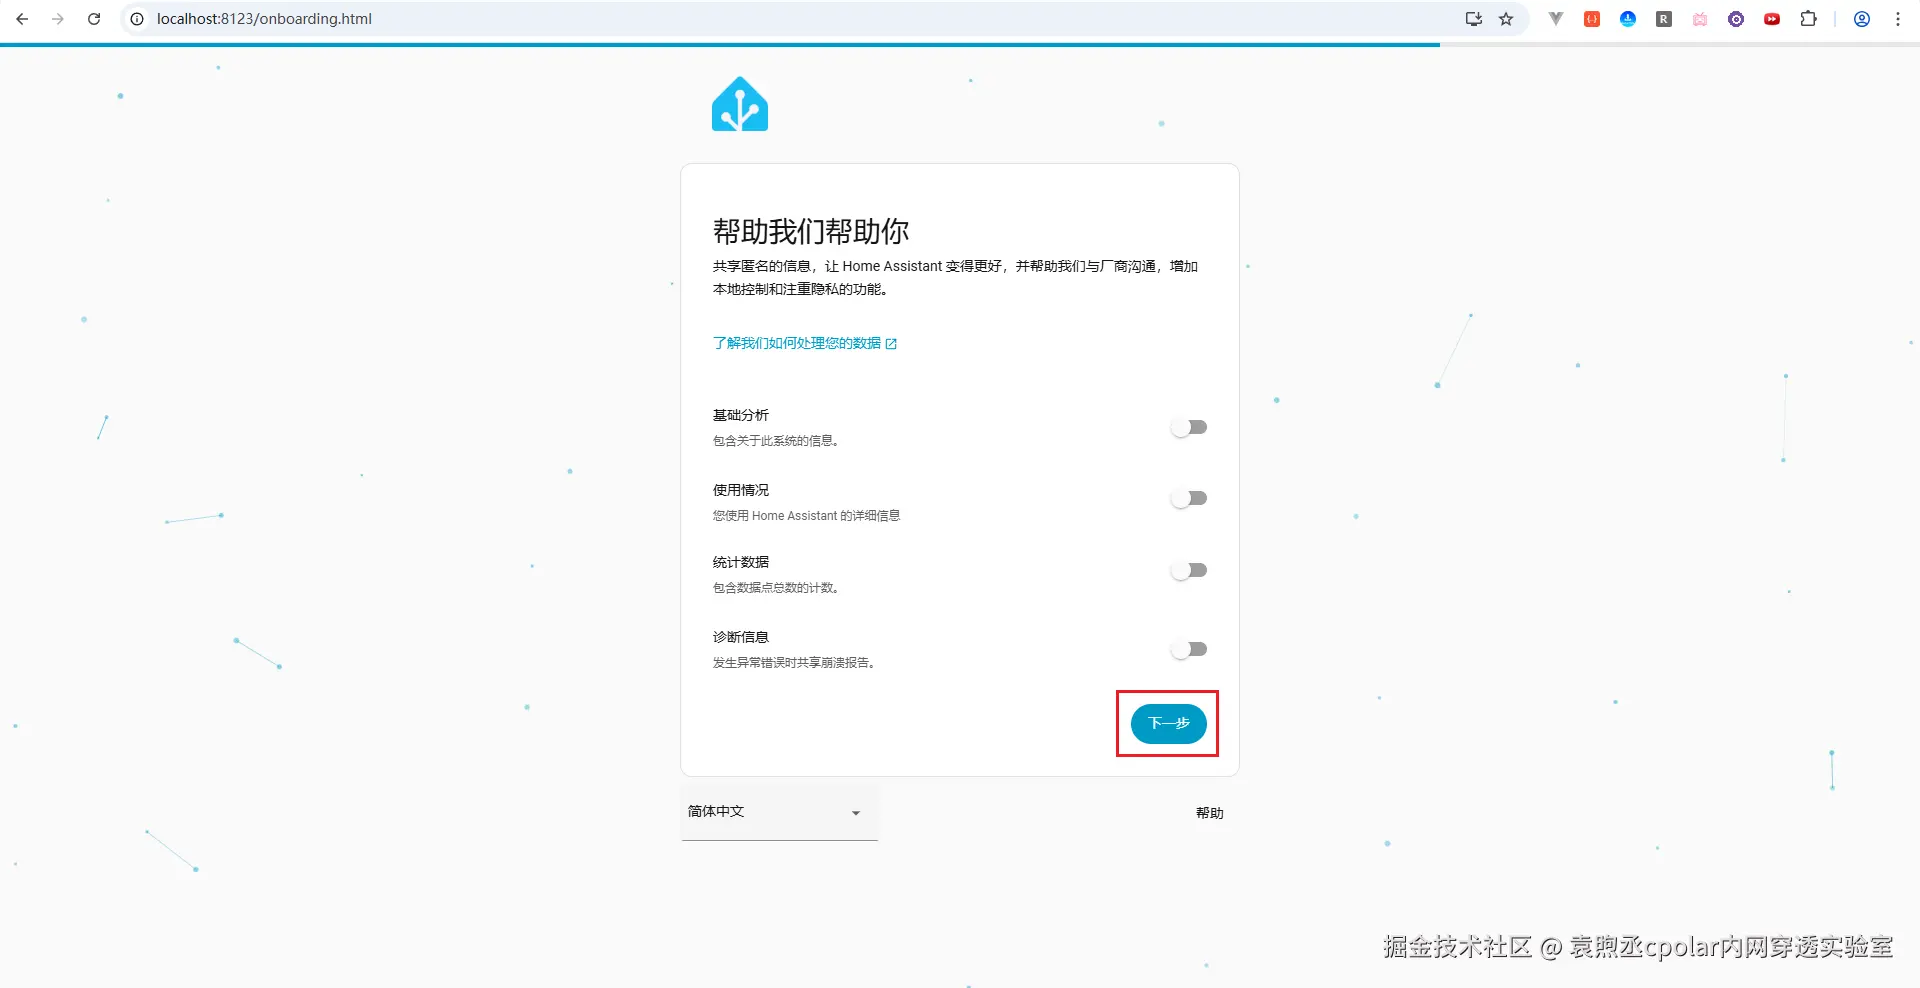Click the 诊断信息 label
Viewport: 1920px width, 988px height.
(x=741, y=637)
